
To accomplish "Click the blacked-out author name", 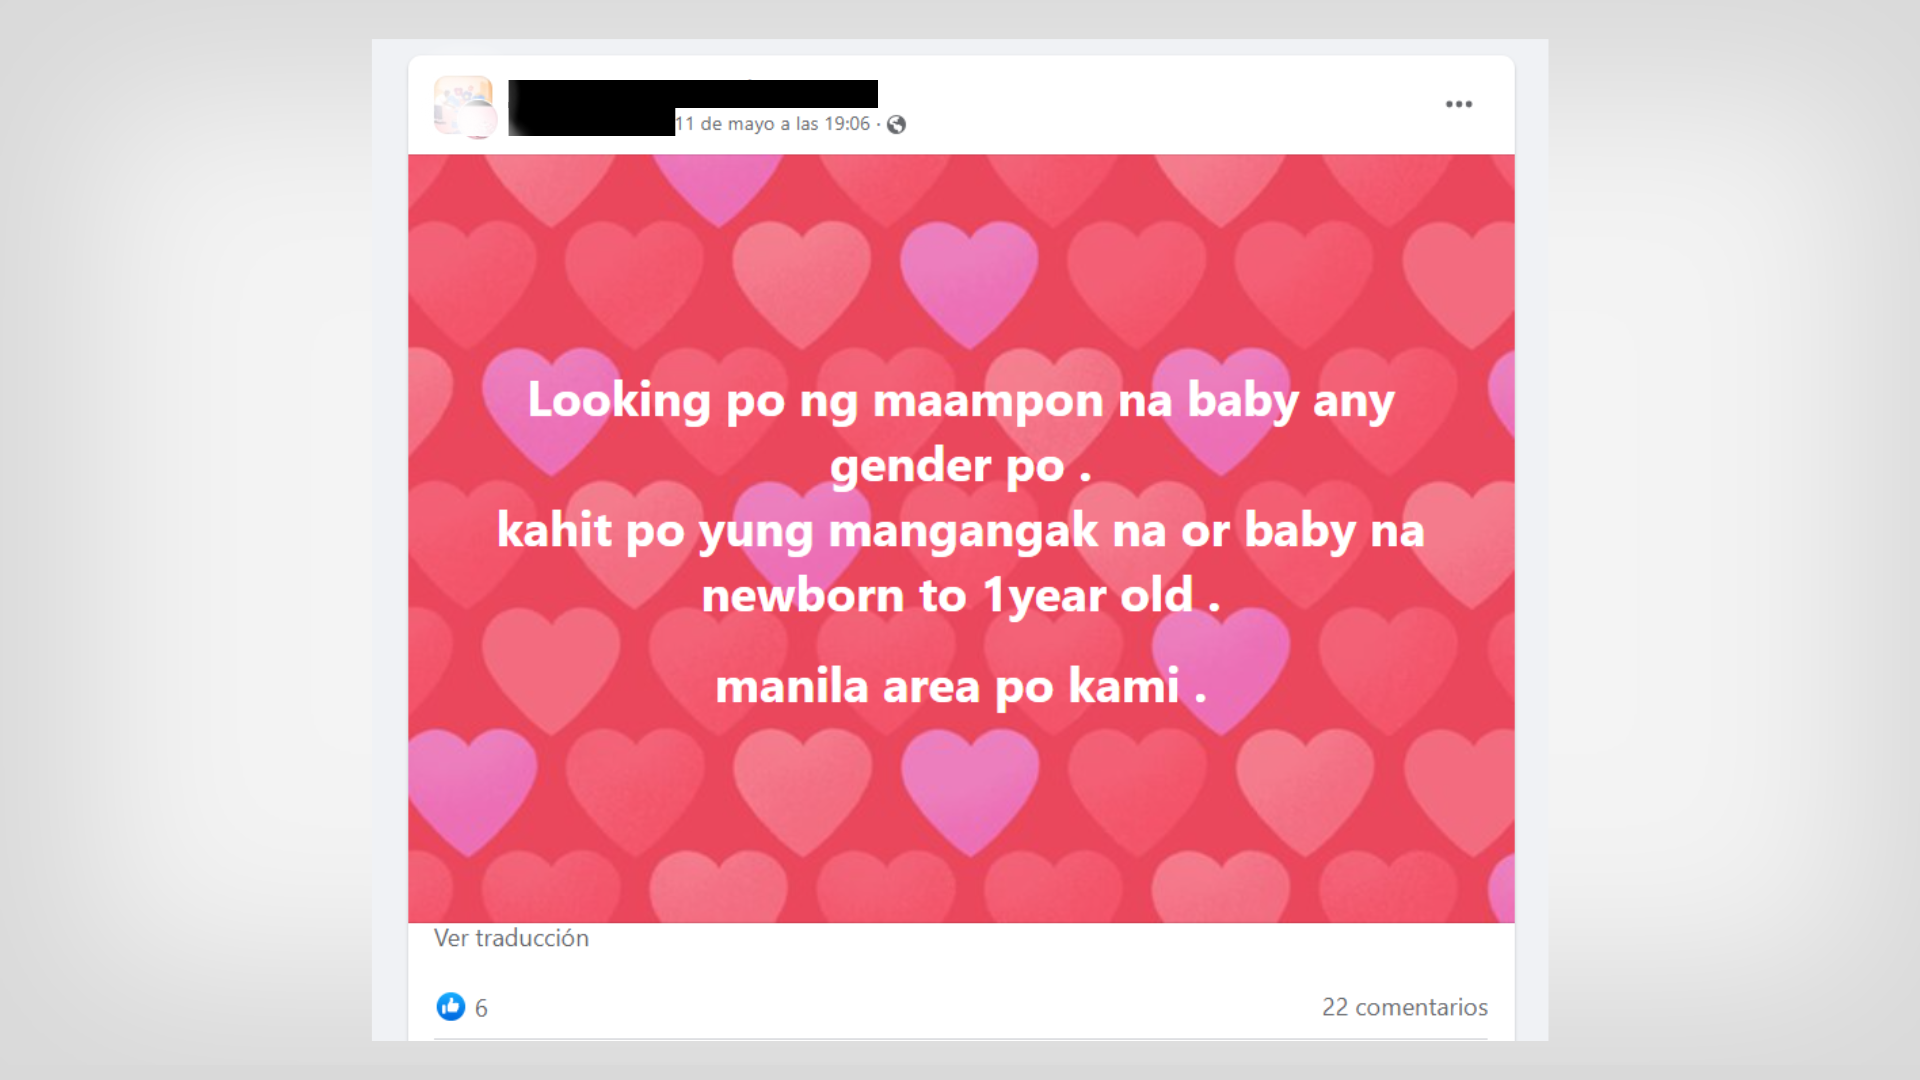I will [692, 106].
